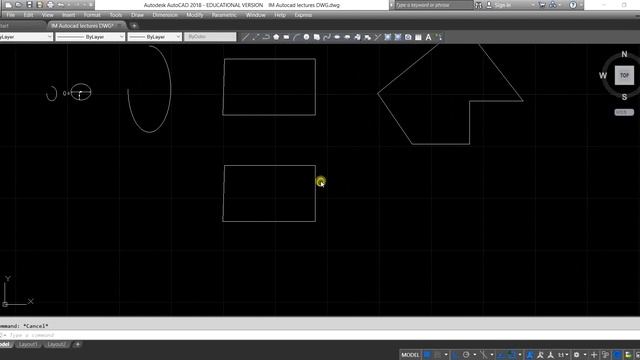Select the Multiline Text A tool

[428, 37]
